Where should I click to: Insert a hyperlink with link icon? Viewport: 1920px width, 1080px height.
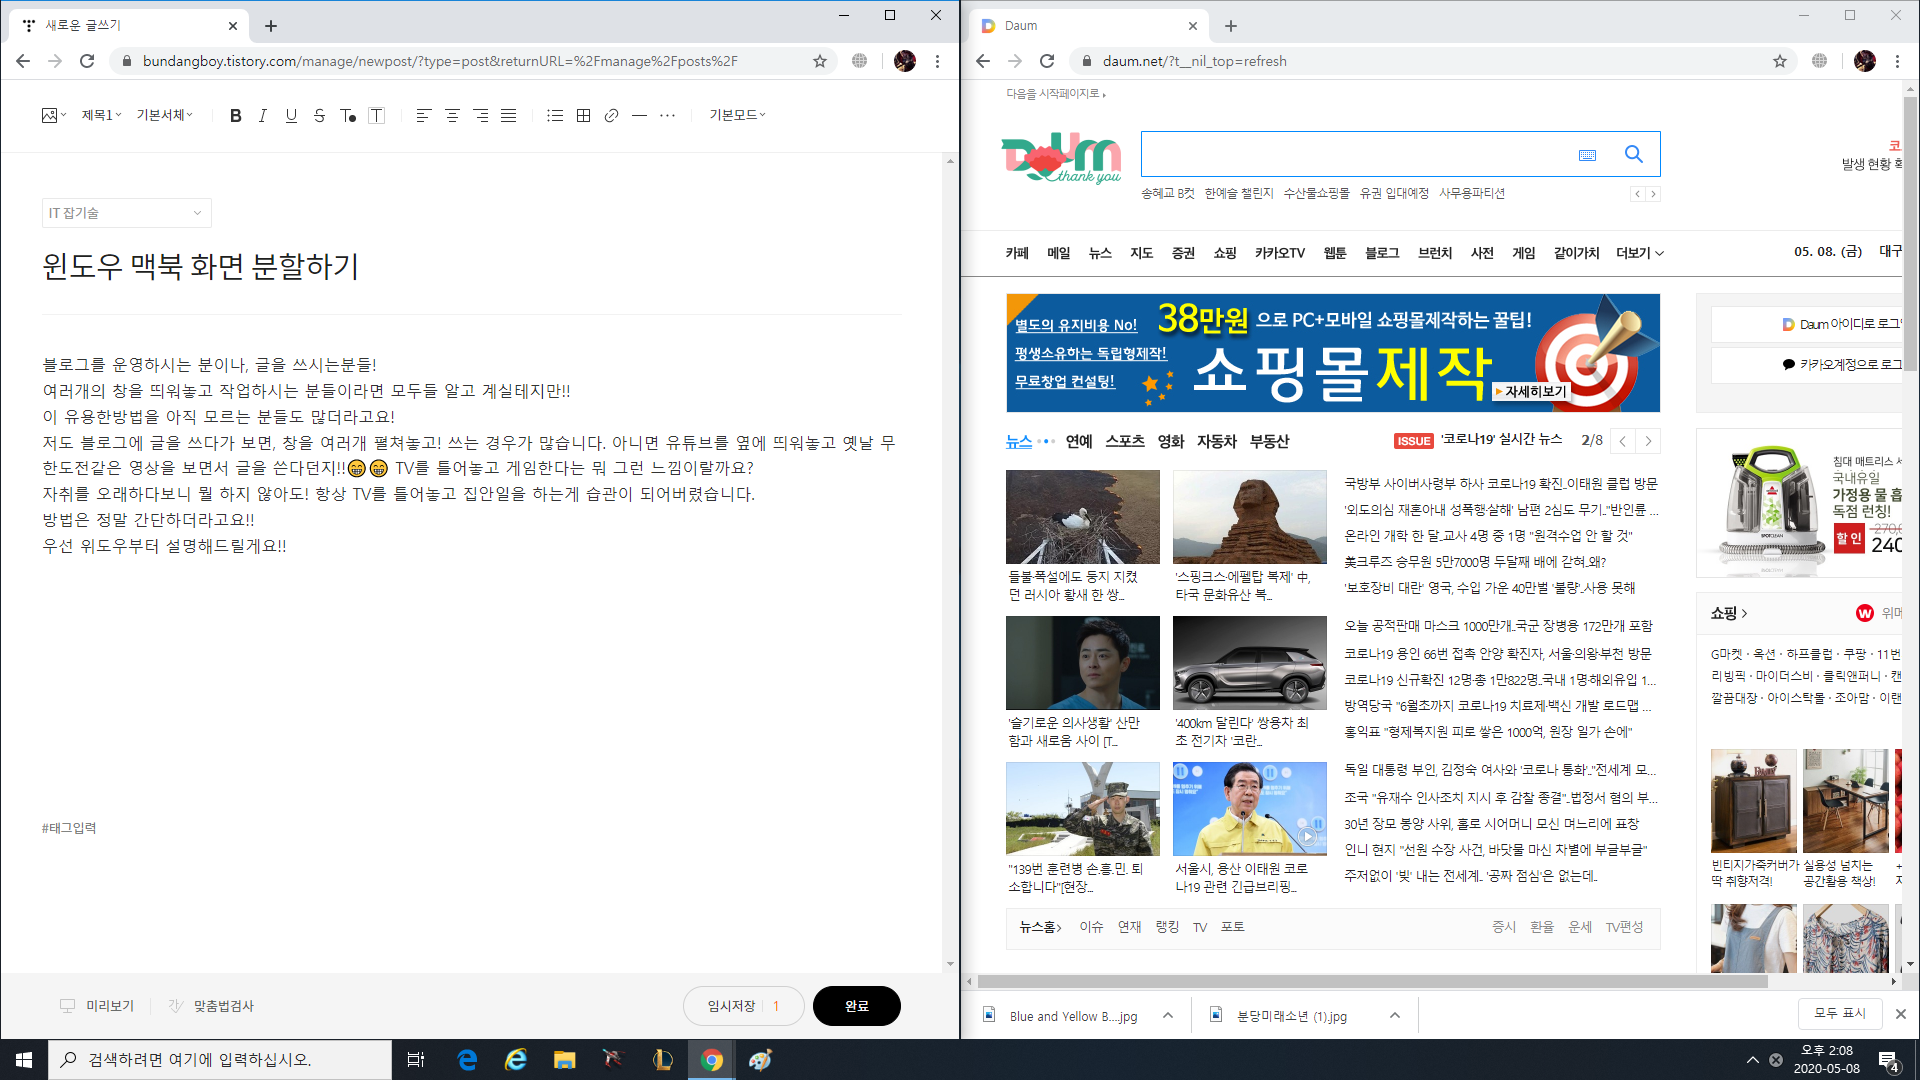coord(611,116)
